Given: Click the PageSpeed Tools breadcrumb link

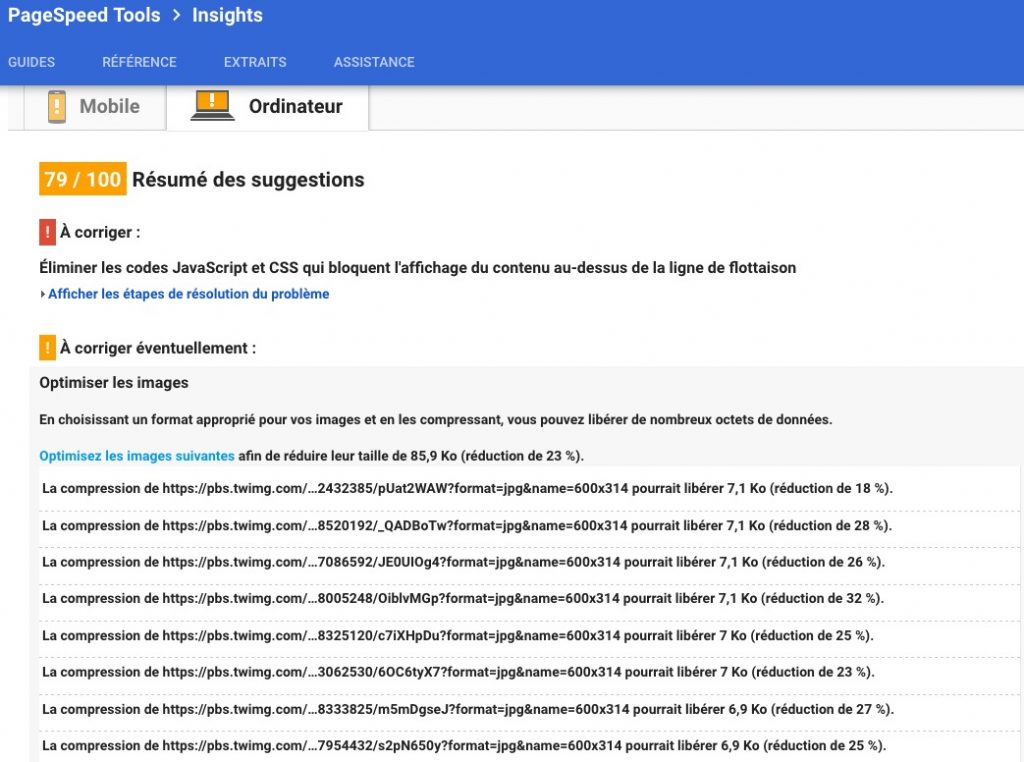Looking at the screenshot, I should (84, 16).
